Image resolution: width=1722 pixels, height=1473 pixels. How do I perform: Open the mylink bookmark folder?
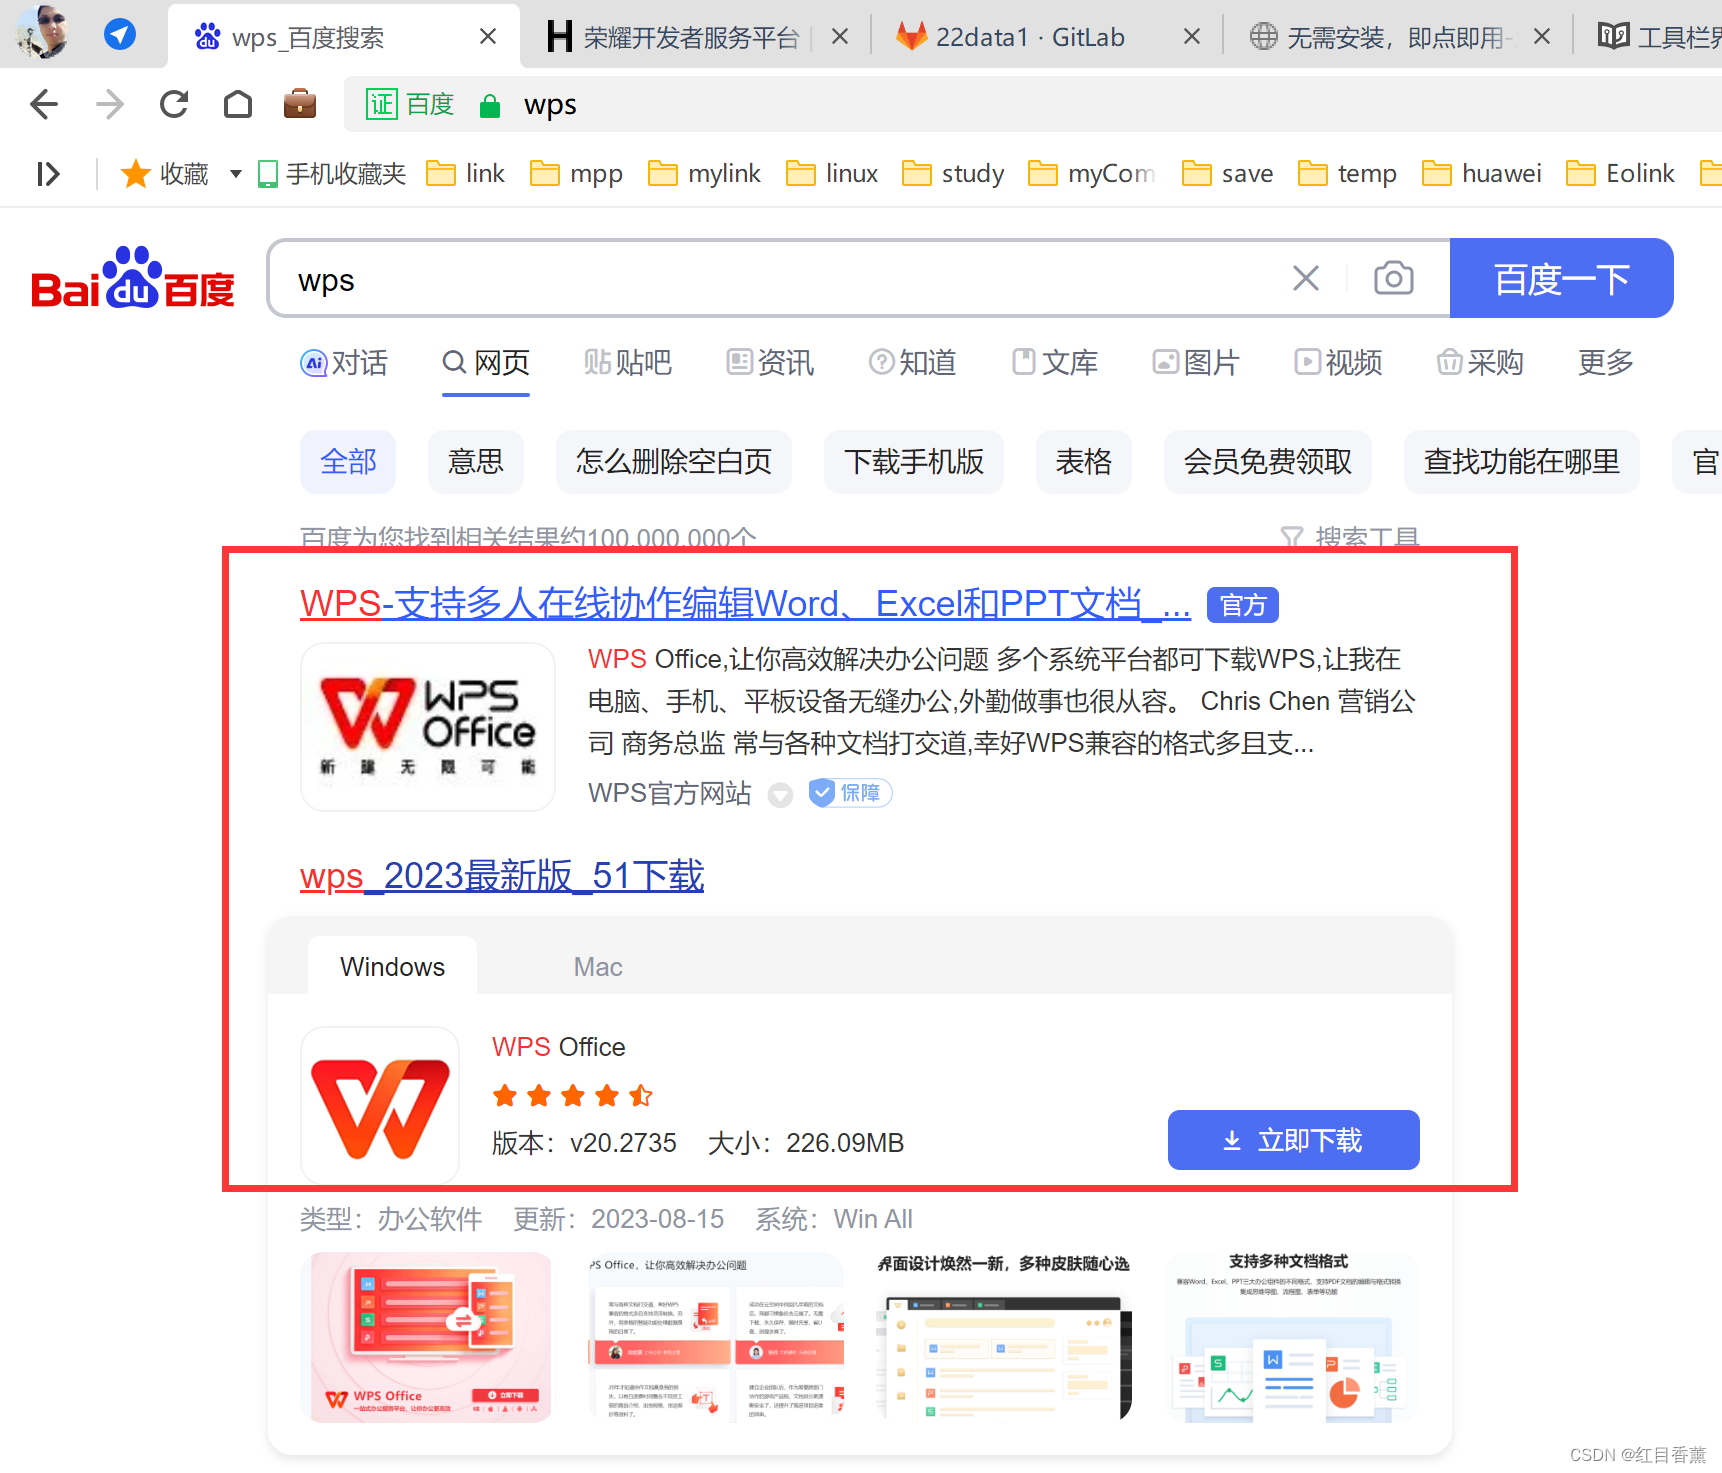point(705,174)
